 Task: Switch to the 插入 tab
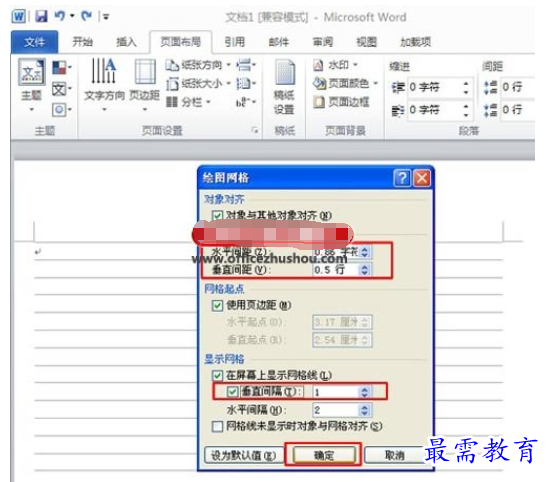[126, 42]
